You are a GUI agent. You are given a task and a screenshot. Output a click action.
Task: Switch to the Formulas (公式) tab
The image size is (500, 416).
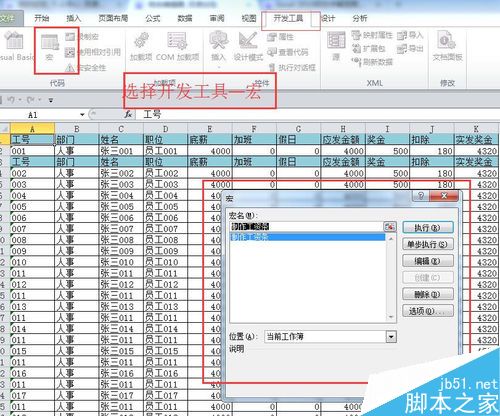[153, 18]
